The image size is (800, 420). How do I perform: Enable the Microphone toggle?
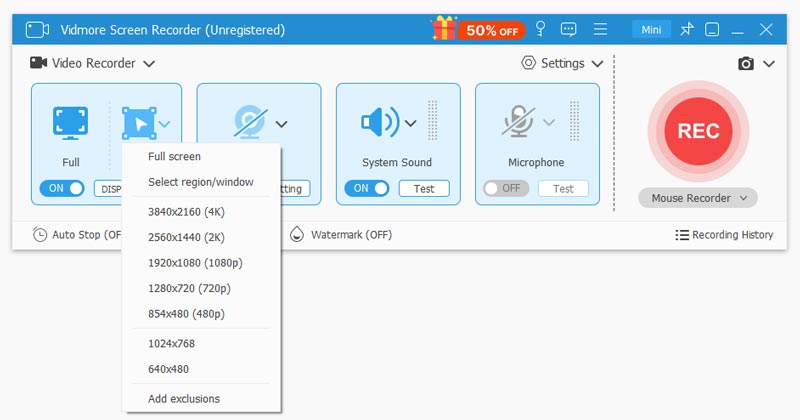[505, 188]
